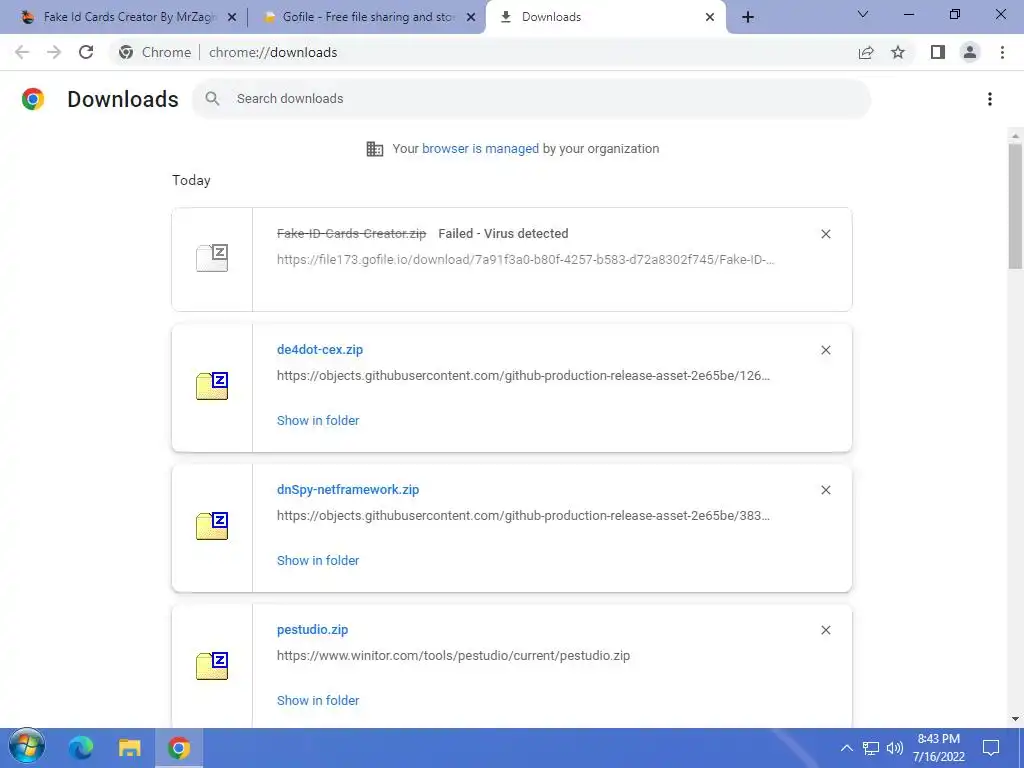Click the failed Fake-ID-Cards-Creator.zip file icon
This screenshot has height=768, width=1024.
point(212,258)
